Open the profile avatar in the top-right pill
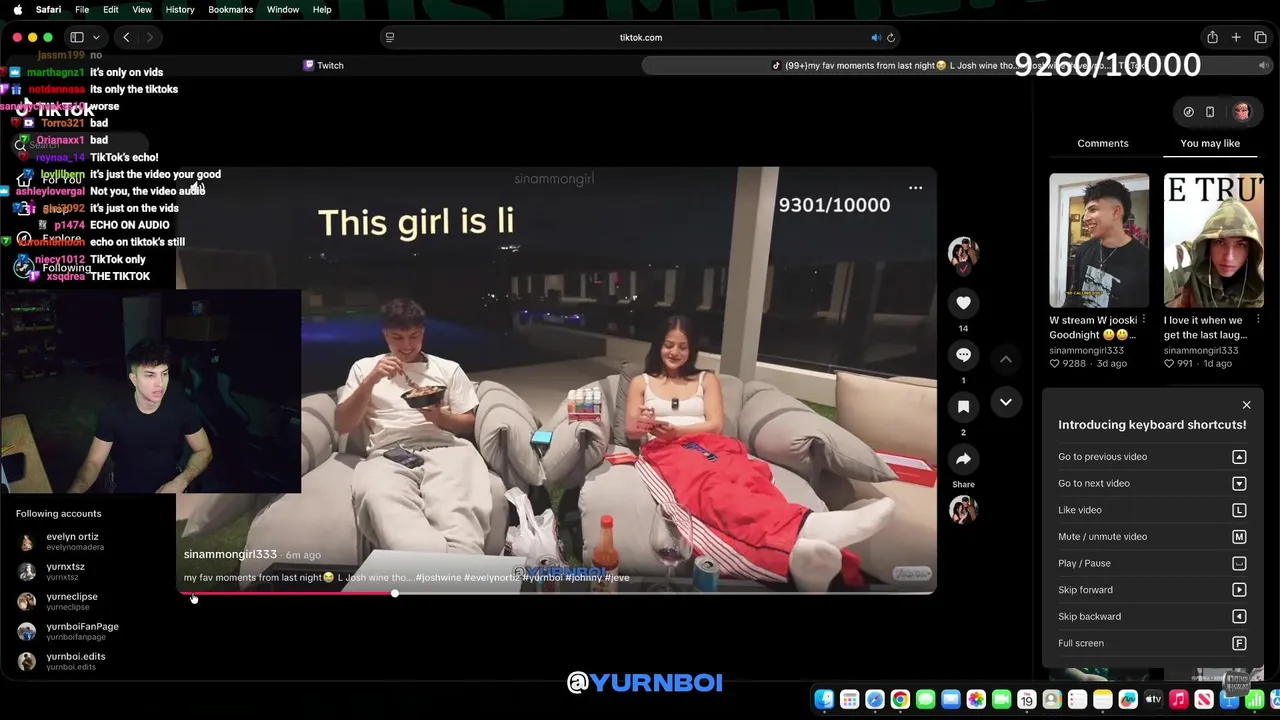Viewport: 1280px width, 720px height. pos(1242,112)
